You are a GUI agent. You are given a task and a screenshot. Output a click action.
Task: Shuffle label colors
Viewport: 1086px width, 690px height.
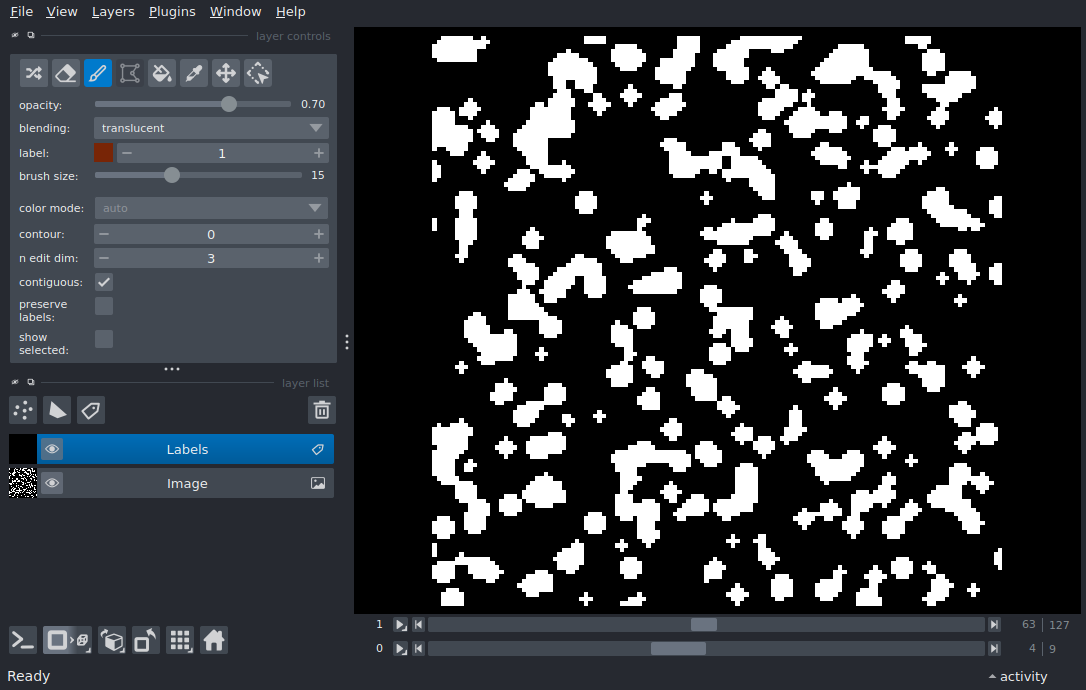(34, 73)
